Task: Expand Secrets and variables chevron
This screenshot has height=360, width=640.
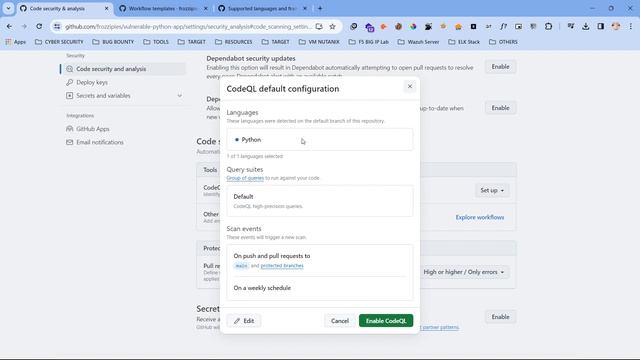Action: [180, 96]
